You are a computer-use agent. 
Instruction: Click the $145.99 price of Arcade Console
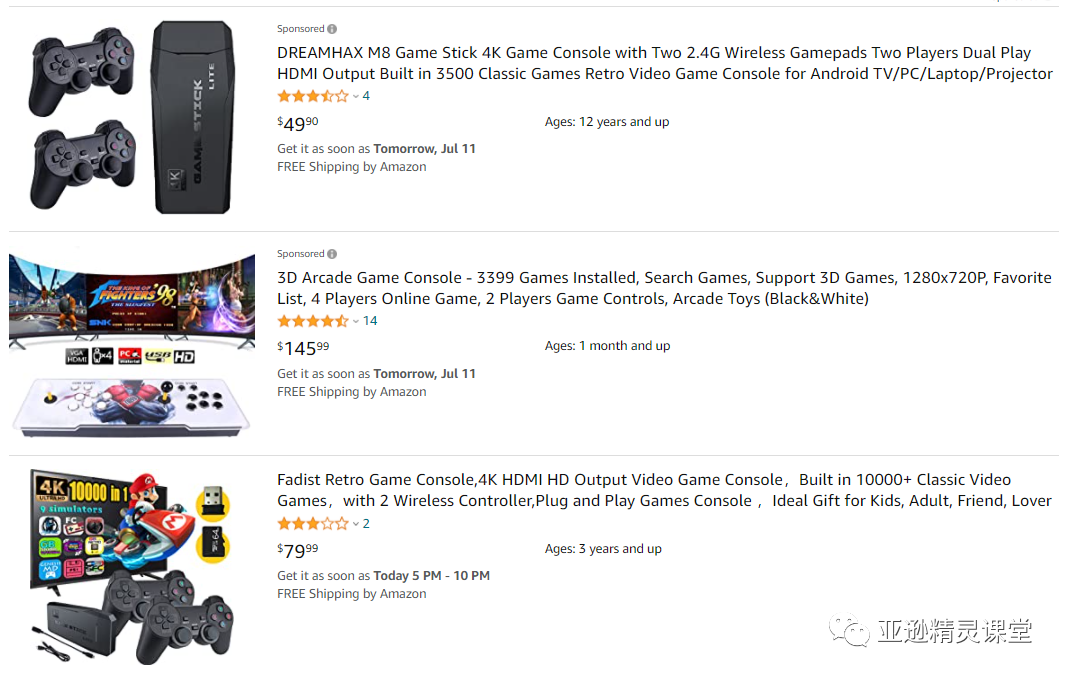(x=303, y=348)
